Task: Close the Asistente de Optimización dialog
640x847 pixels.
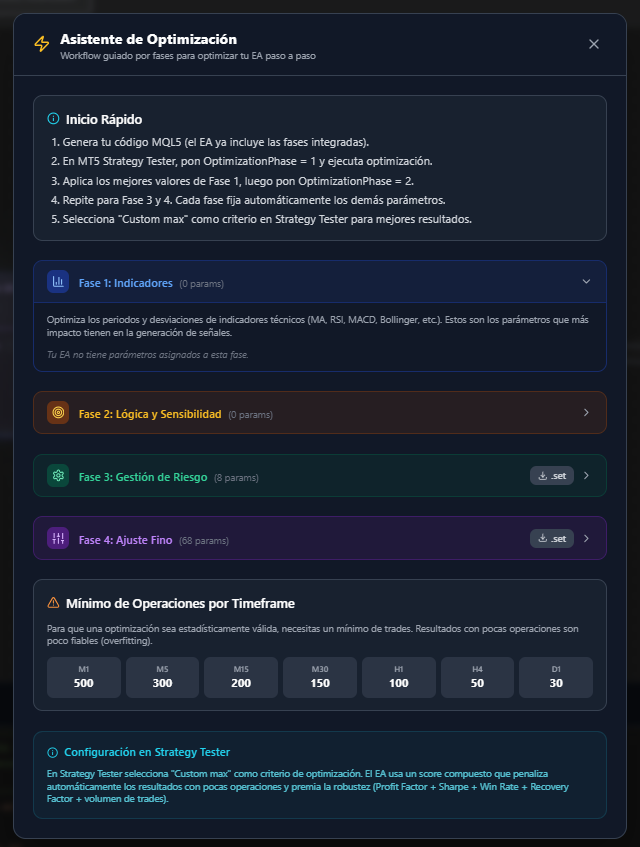Action: (594, 44)
